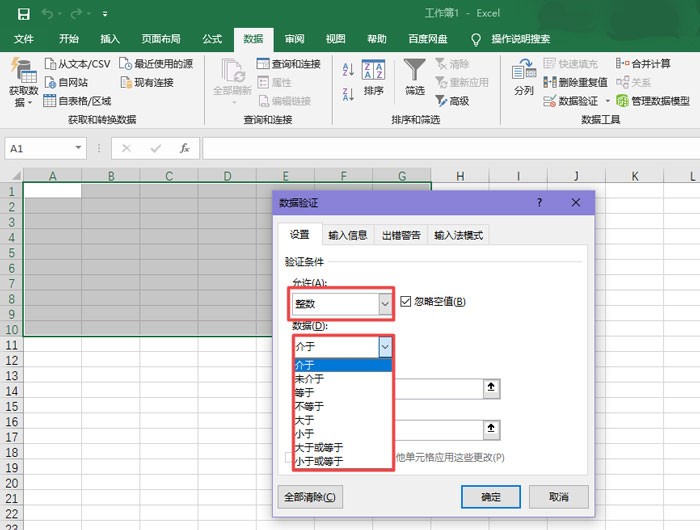Click the Name Box showing A1
This screenshot has width=700, height=530.
pos(45,148)
